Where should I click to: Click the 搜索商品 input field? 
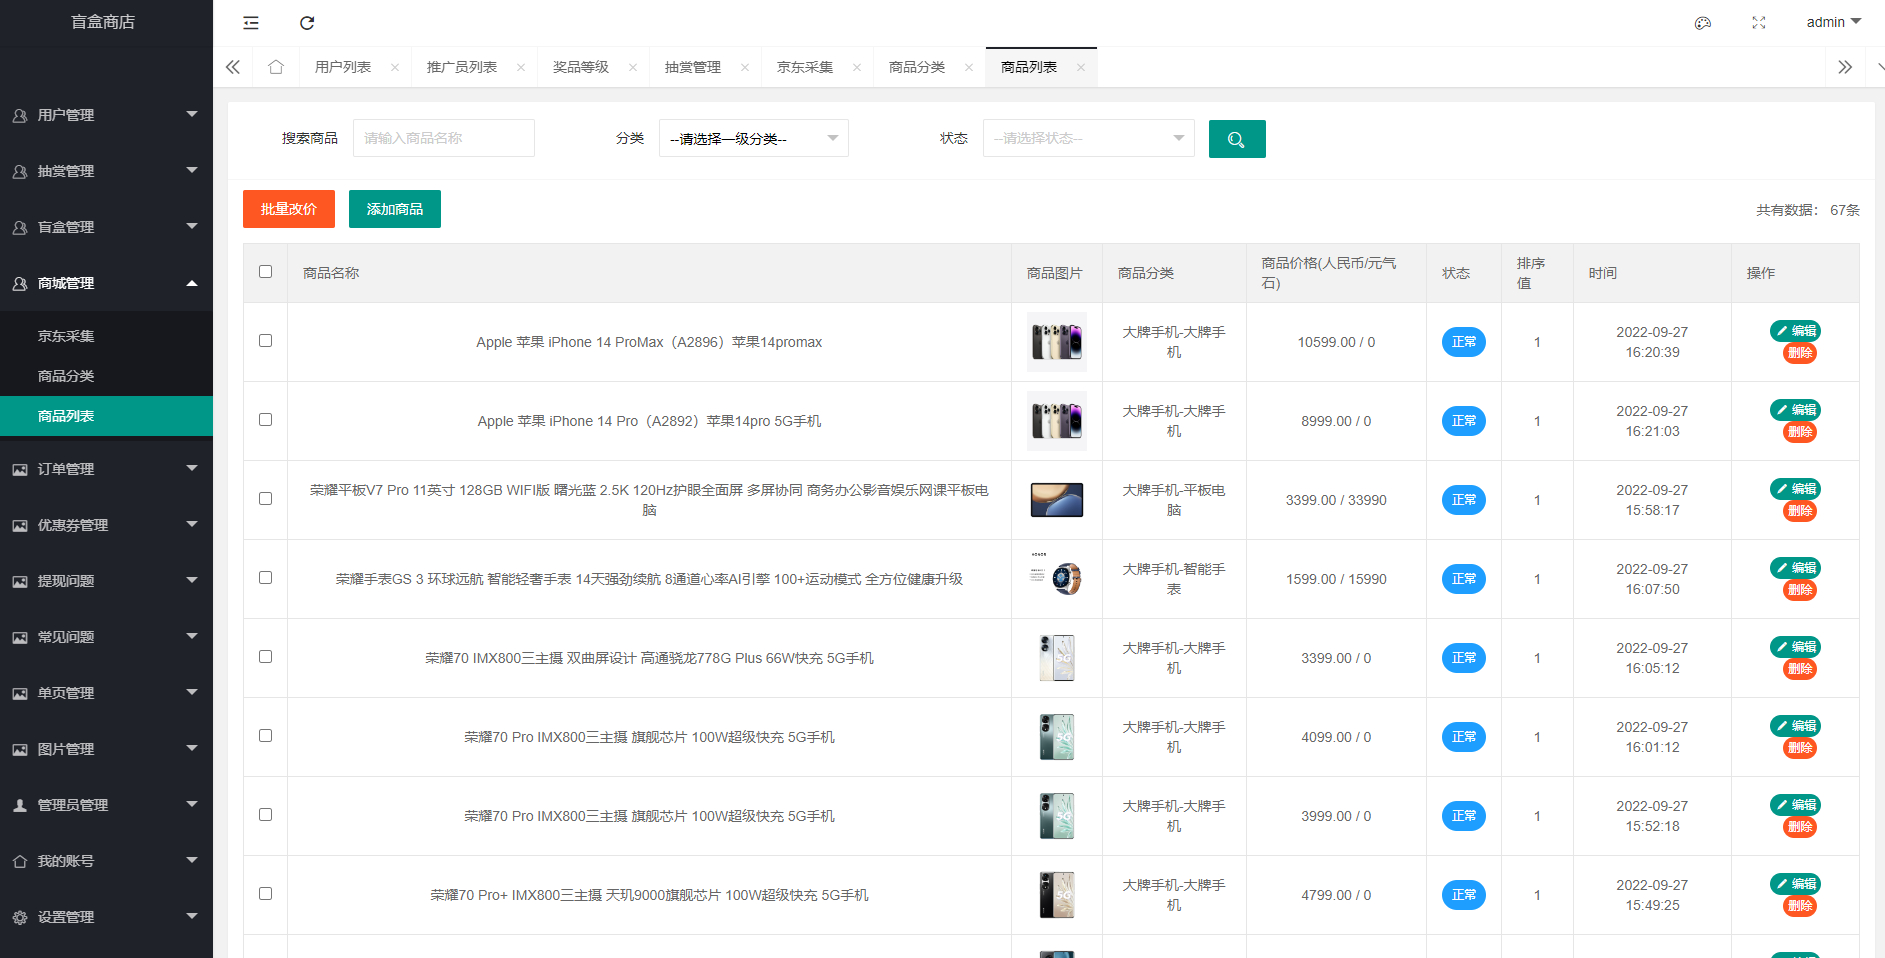pos(443,138)
